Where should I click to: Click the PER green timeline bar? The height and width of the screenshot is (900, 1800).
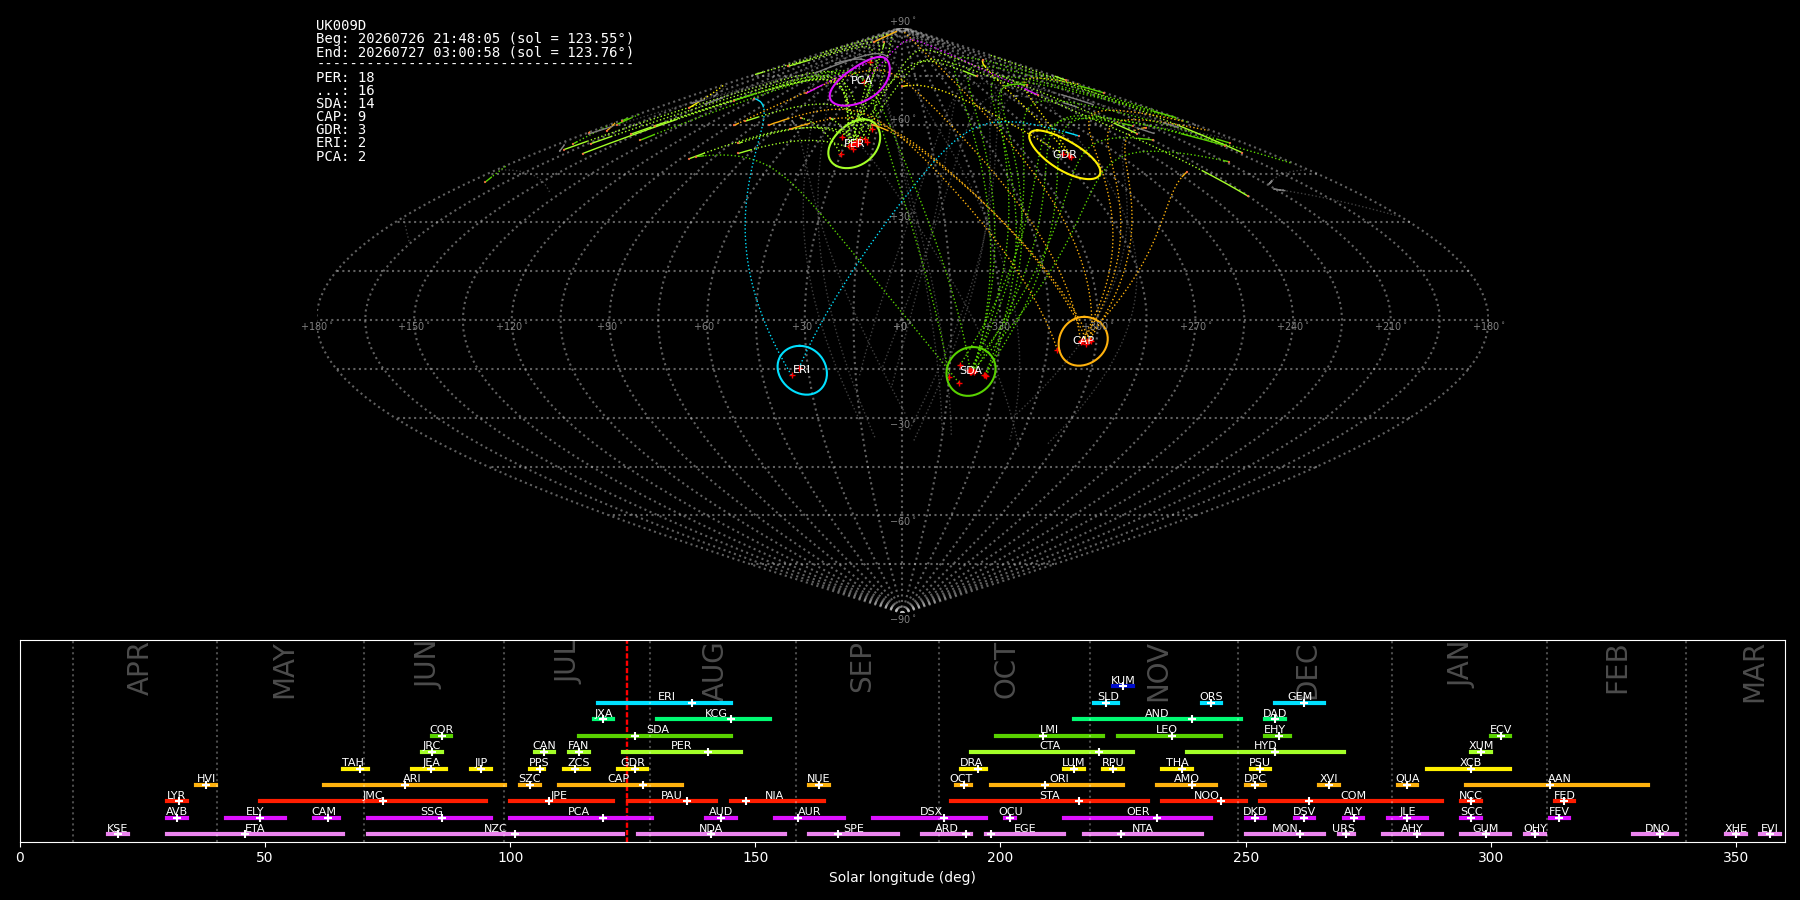click(x=682, y=752)
